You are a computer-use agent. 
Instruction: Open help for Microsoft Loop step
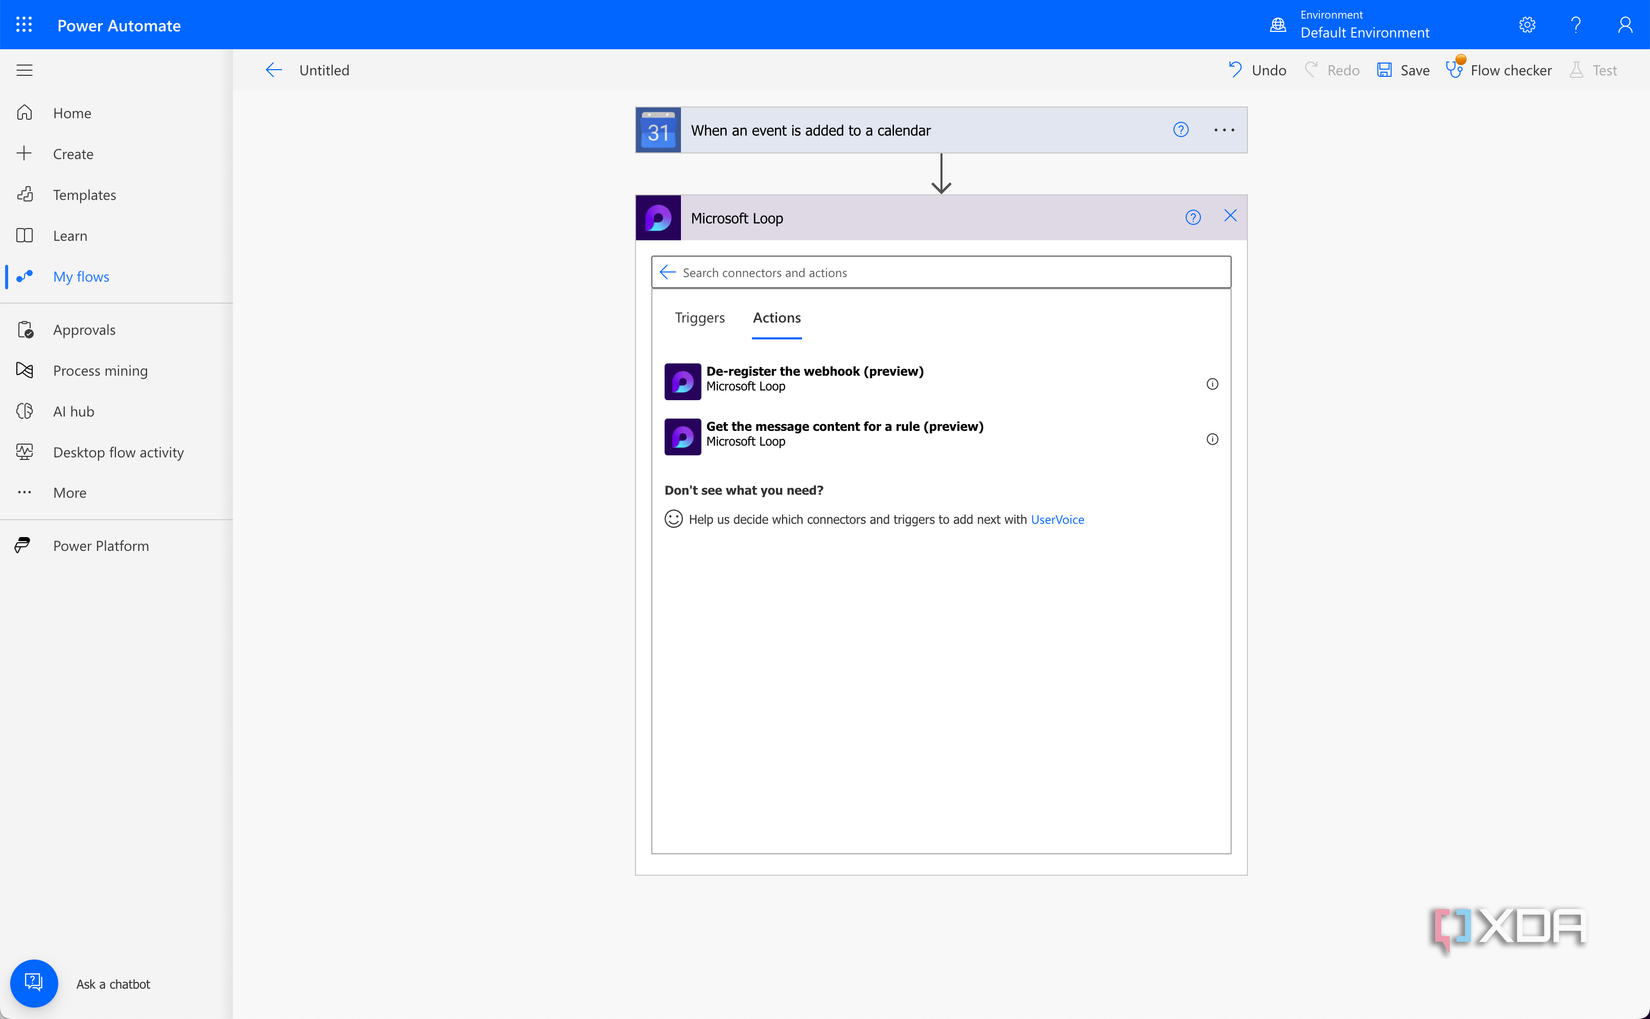[1193, 217]
